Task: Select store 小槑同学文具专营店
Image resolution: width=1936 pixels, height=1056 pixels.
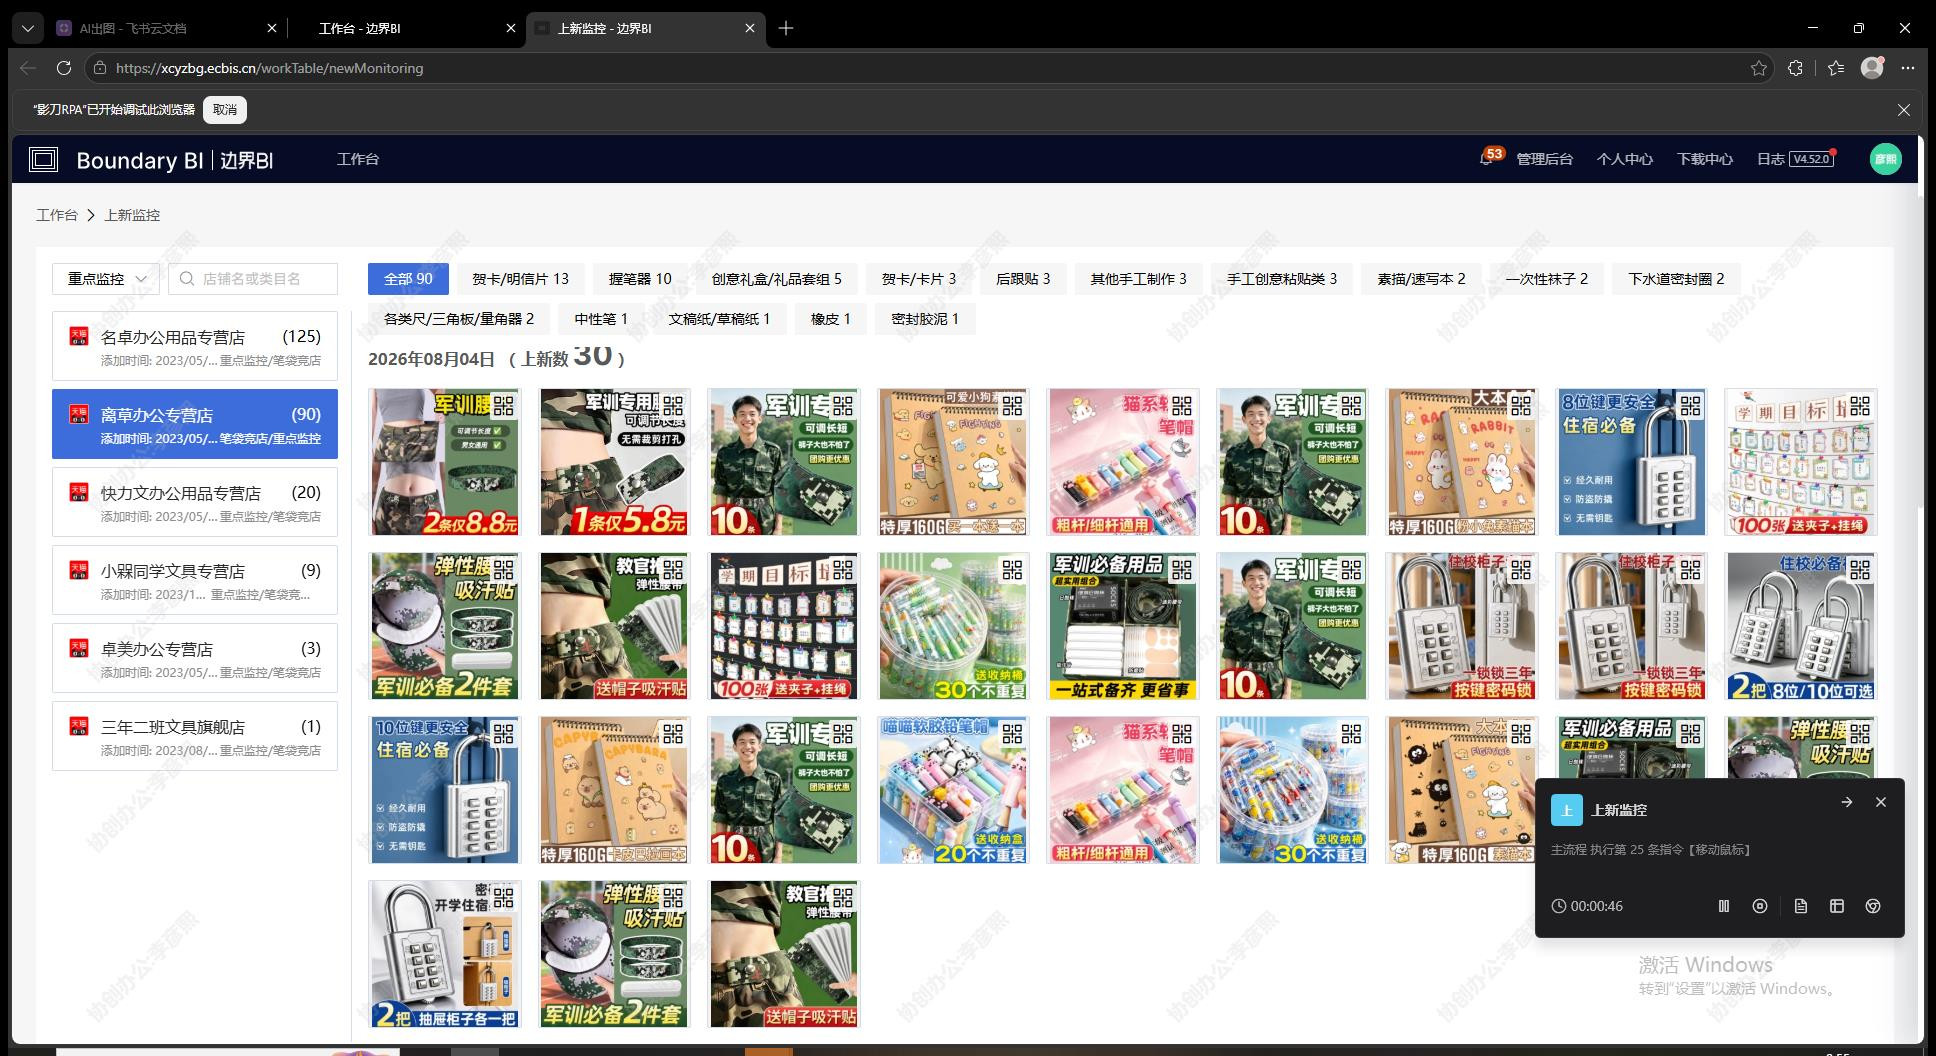Action: (x=195, y=580)
